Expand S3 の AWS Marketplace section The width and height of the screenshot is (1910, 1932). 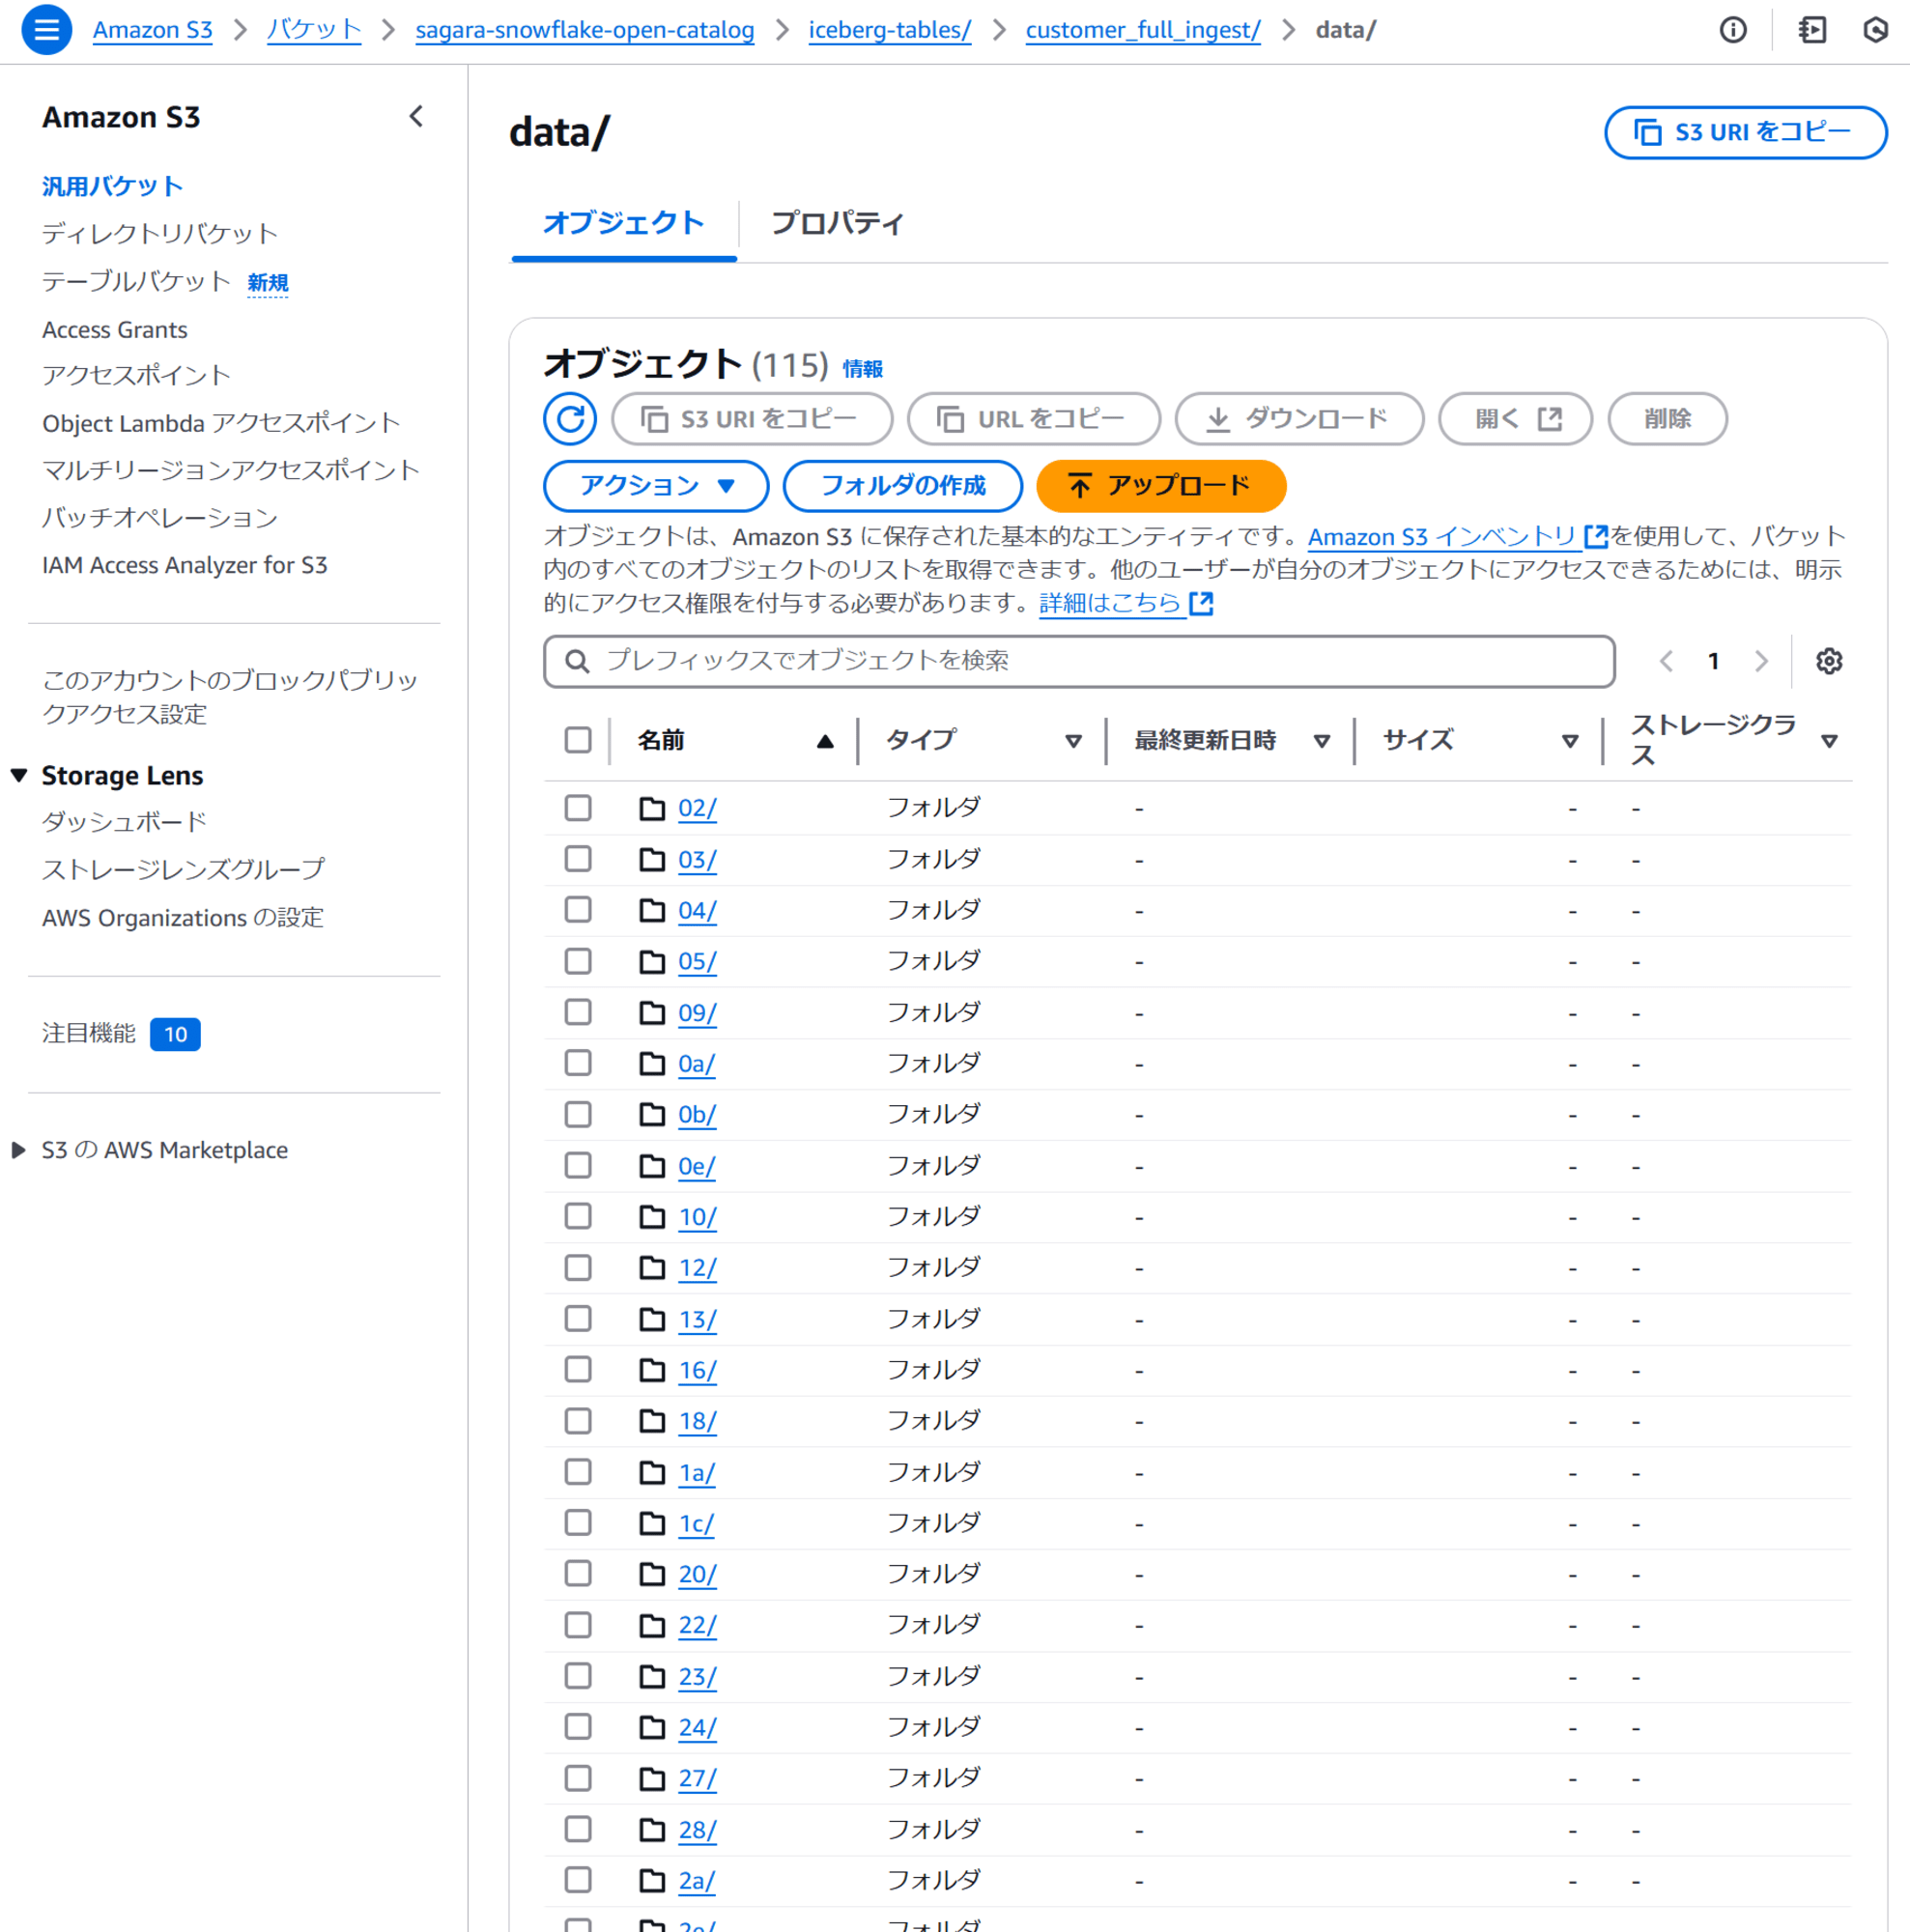19,1151
